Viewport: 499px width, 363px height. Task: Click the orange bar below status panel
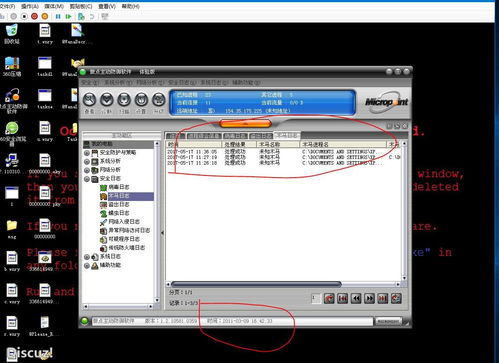point(246,124)
